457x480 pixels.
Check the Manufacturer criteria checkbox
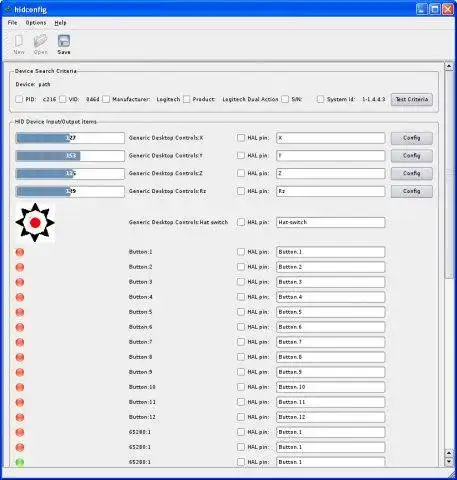(x=106, y=99)
